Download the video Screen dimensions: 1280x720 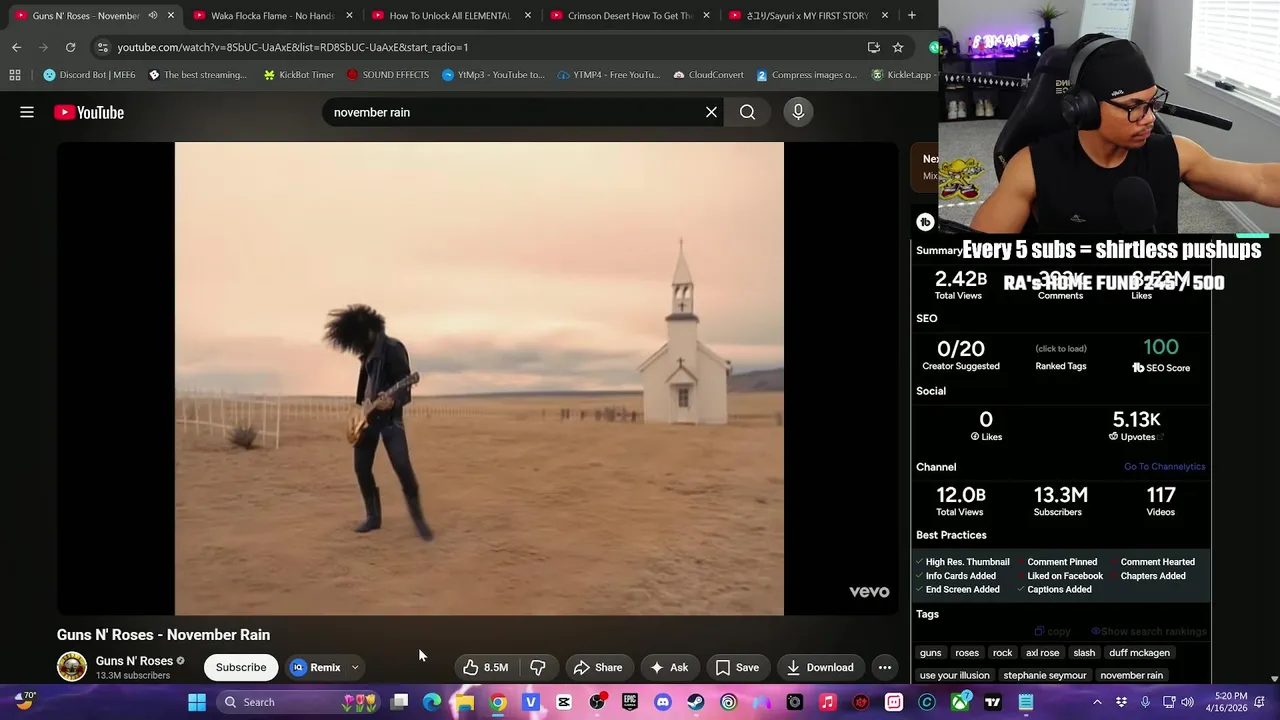tap(820, 667)
